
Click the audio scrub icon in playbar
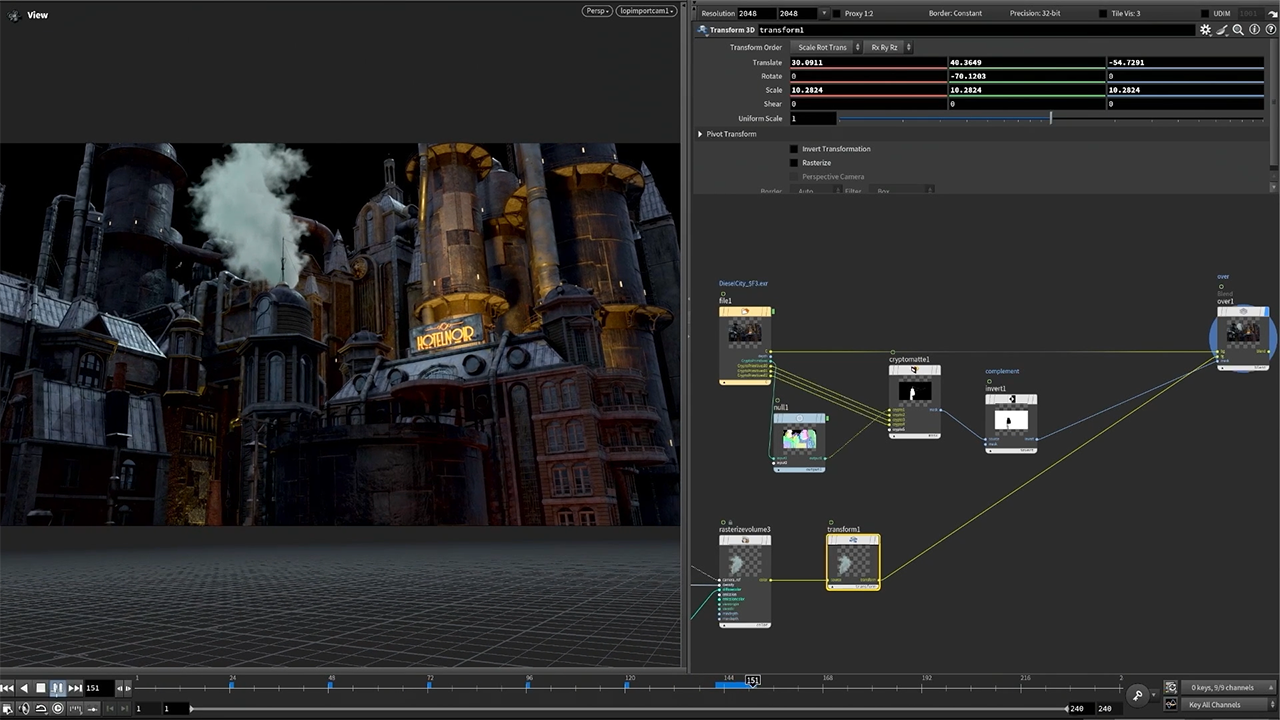coord(24,708)
